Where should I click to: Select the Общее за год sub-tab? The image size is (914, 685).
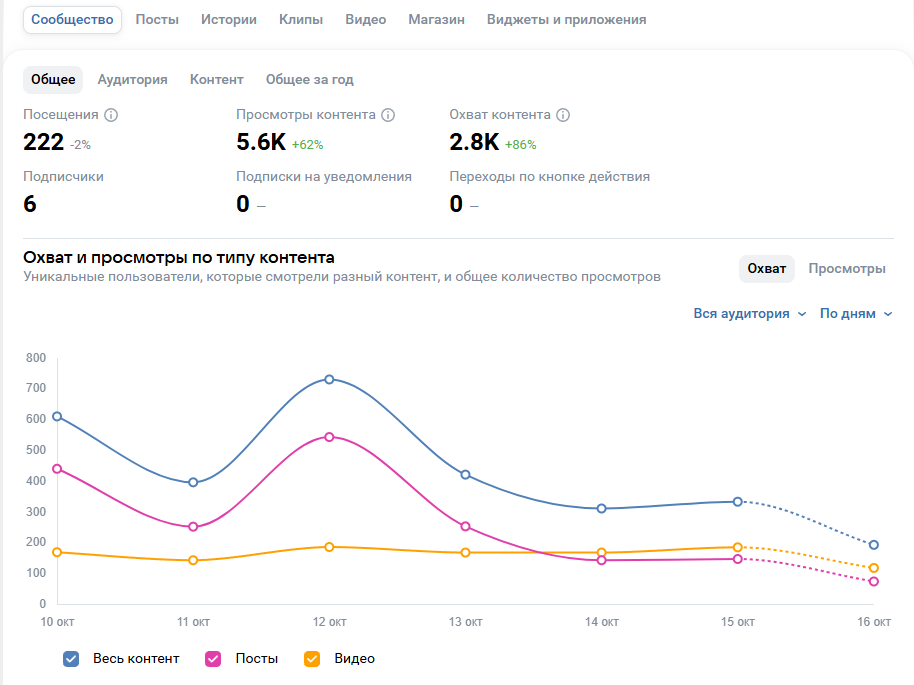pos(309,80)
